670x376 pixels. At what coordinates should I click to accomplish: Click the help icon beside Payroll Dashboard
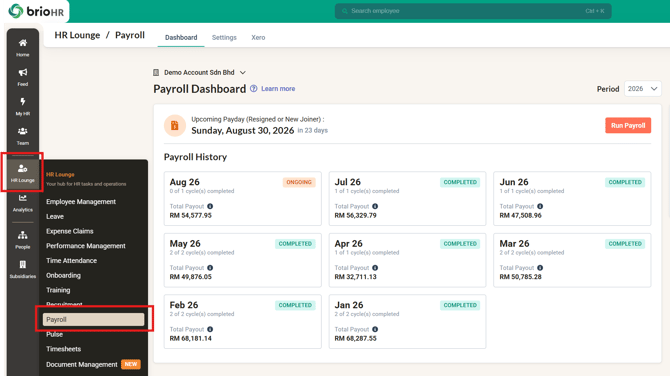[253, 88]
